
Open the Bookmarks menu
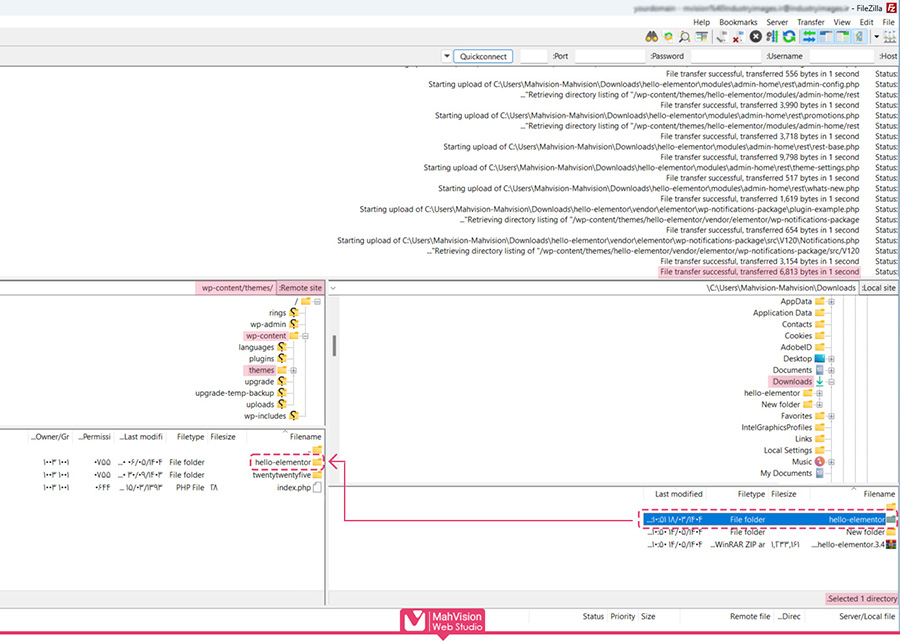point(738,21)
